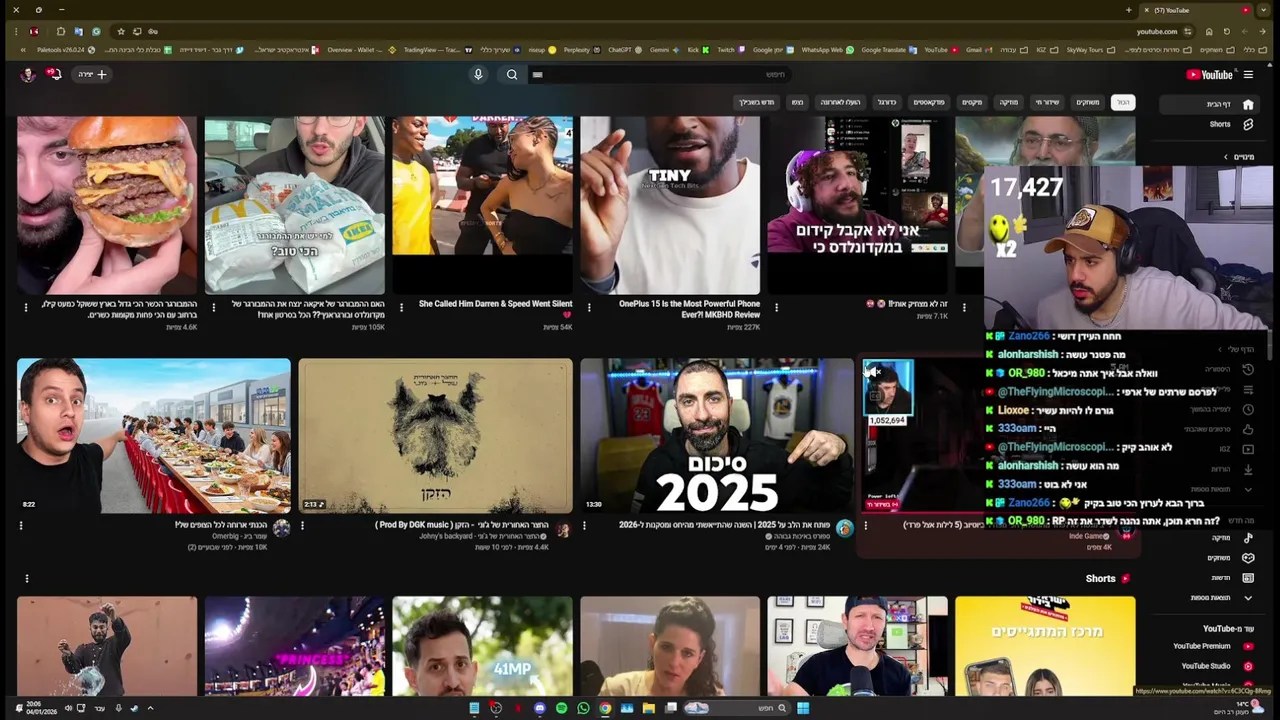Show hidden taskbar tray icons
The width and height of the screenshot is (1280, 720).
coord(150,708)
